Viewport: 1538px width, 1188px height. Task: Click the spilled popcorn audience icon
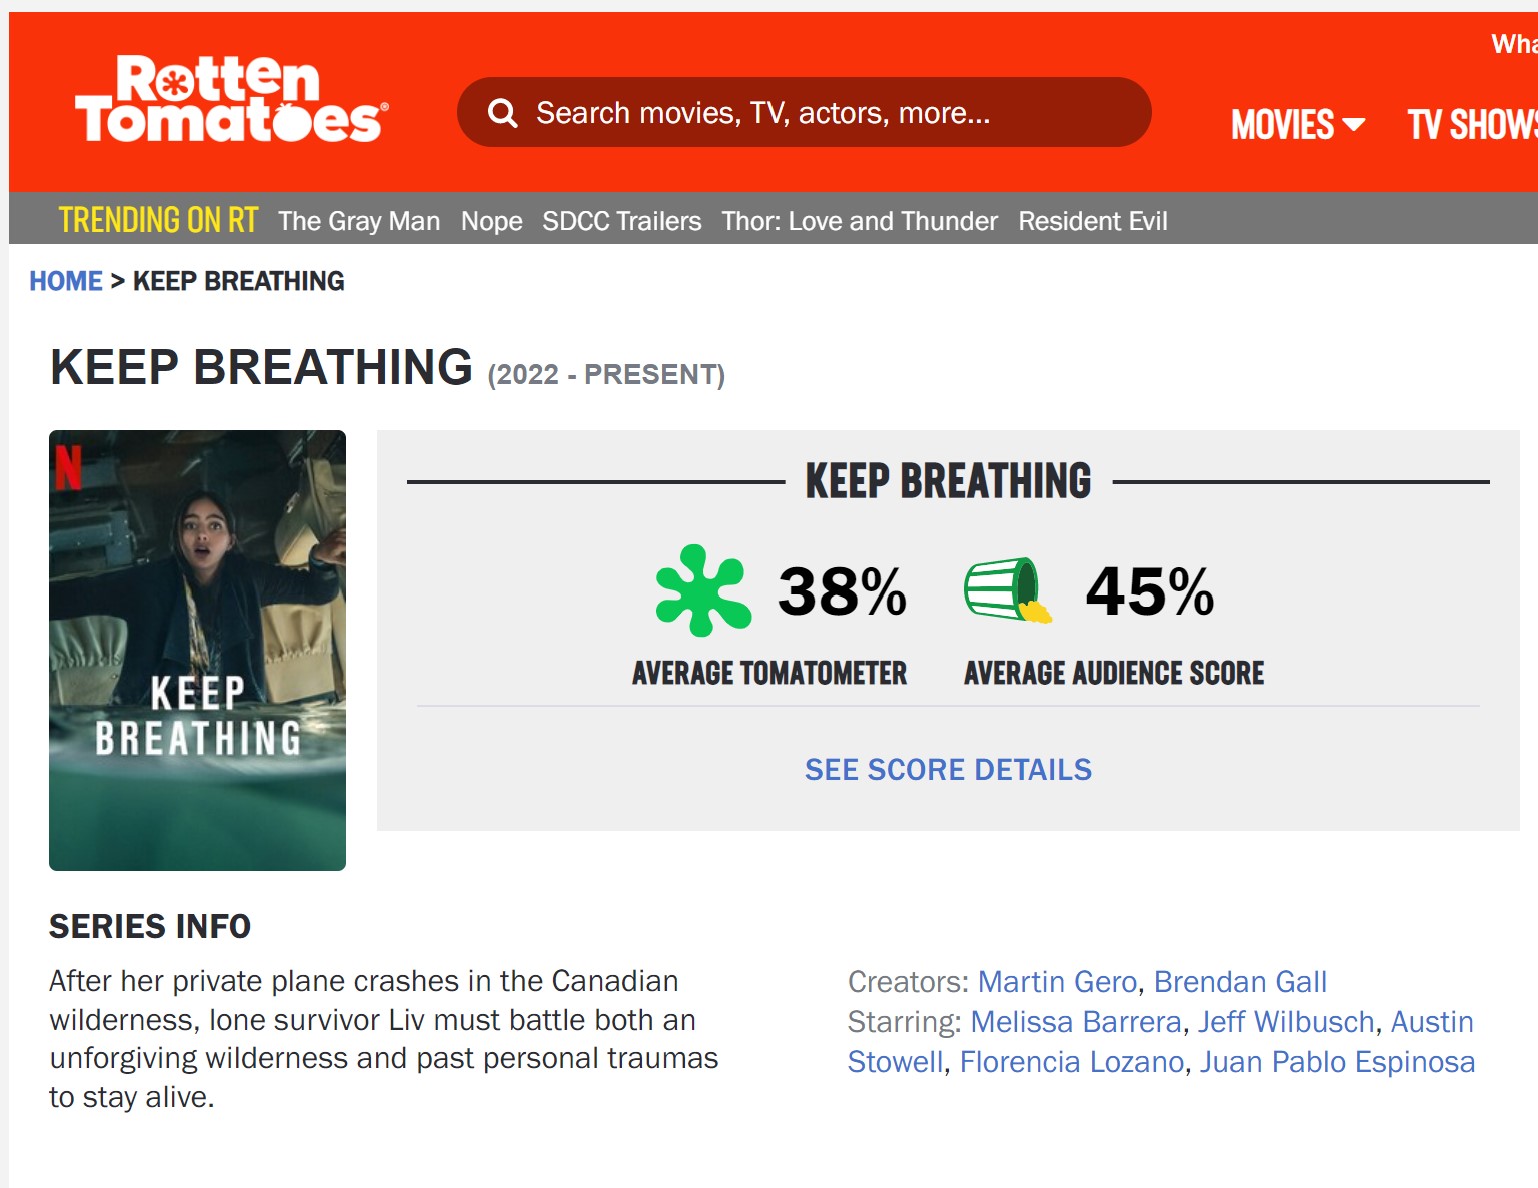1007,590
